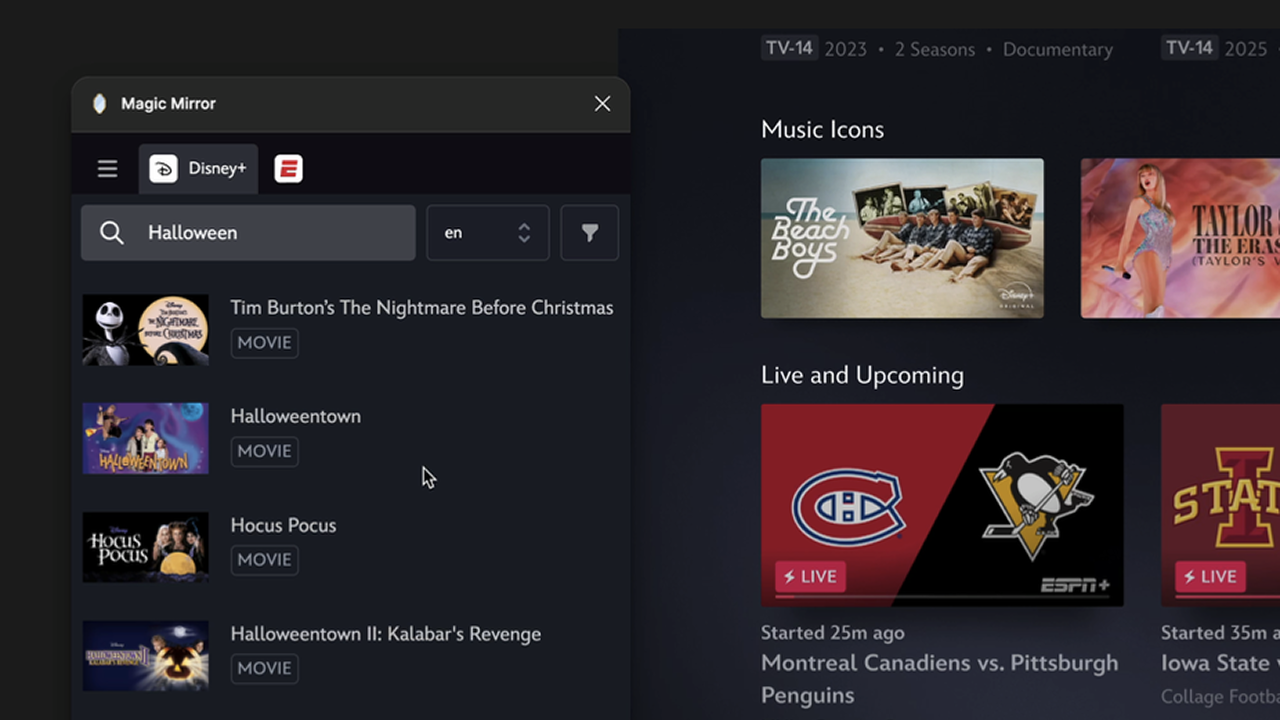The width and height of the screenshot is (1280, 720).
Task: Select the Disney+ tab
Action: (x=199, y=169)
